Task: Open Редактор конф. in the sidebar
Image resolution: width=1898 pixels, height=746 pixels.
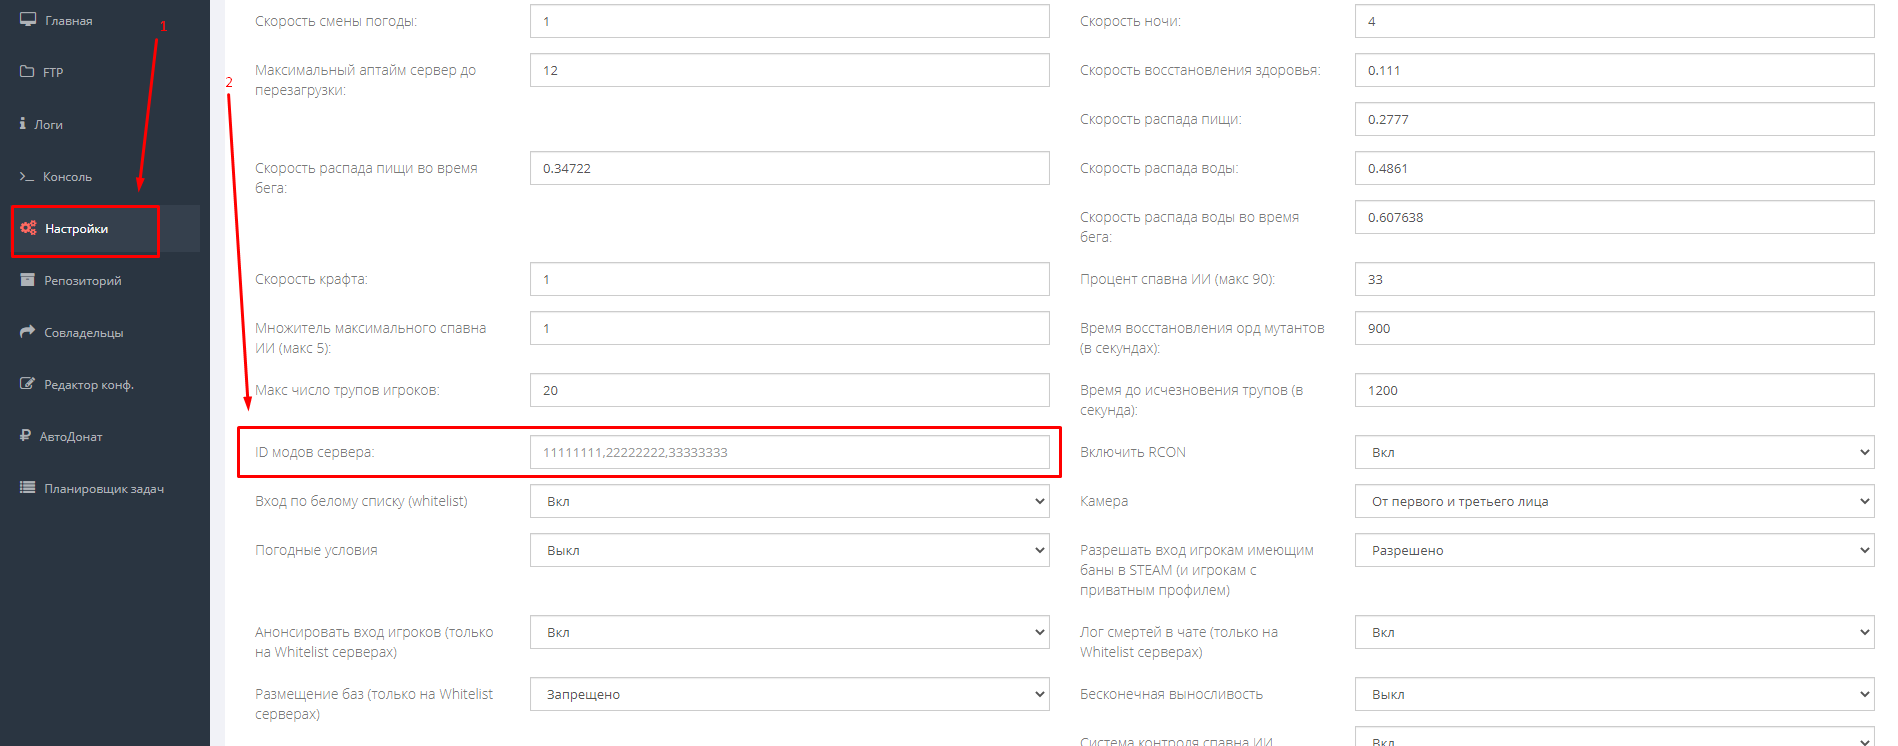Action: coord(88,385)
